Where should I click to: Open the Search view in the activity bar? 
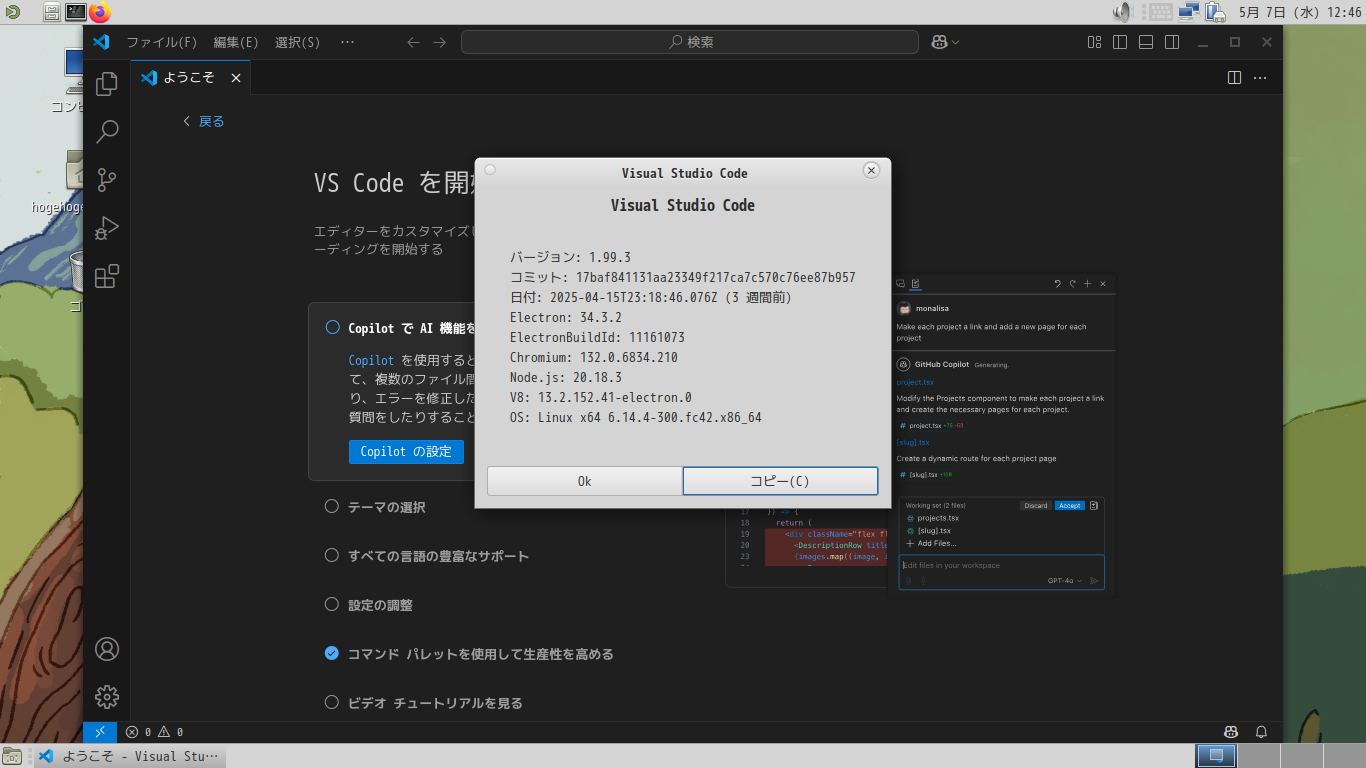[x=107, y=132]
